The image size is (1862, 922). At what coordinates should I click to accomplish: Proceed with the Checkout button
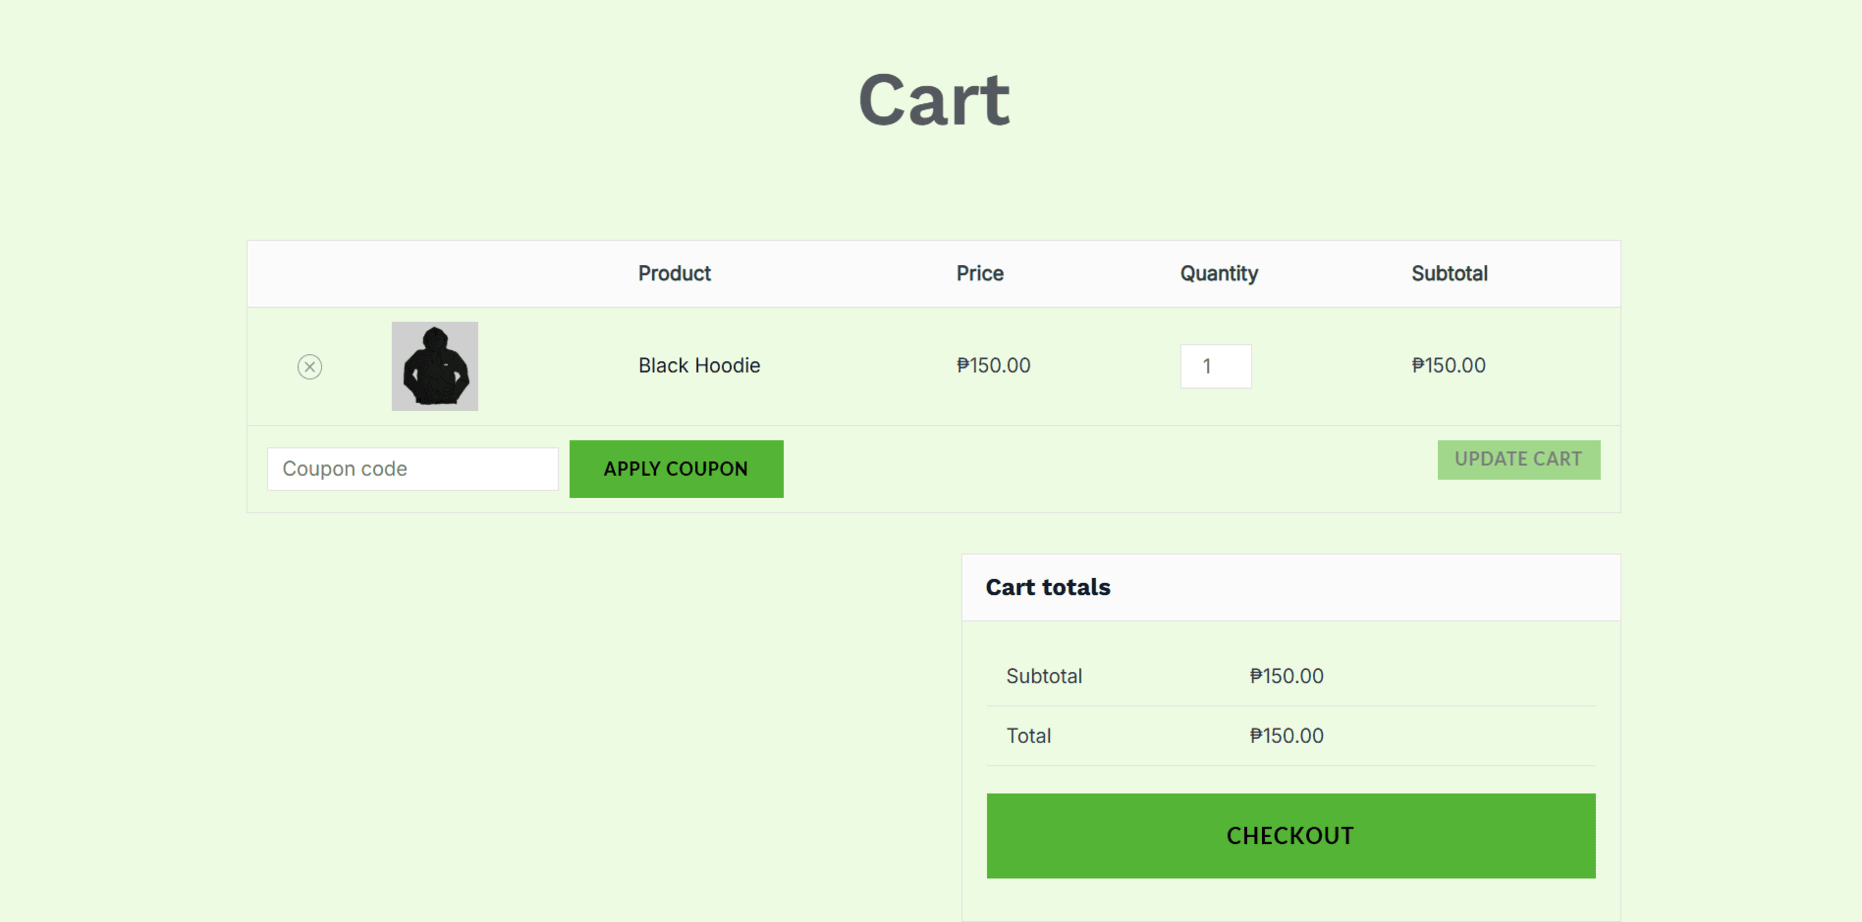1291,836
